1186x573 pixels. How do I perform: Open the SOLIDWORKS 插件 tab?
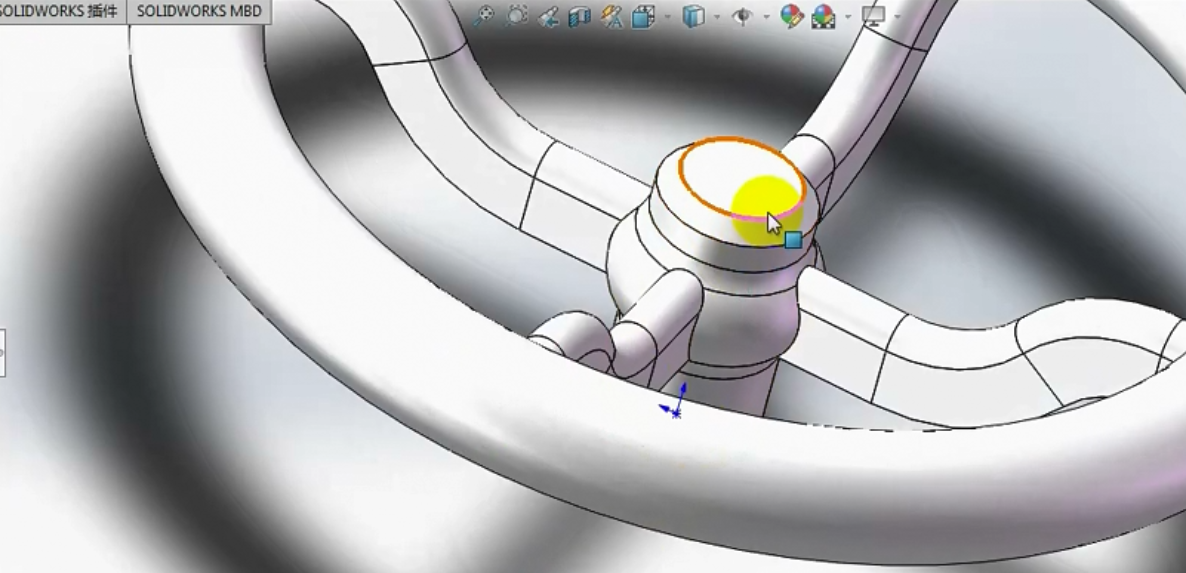[x=60, y=12]
